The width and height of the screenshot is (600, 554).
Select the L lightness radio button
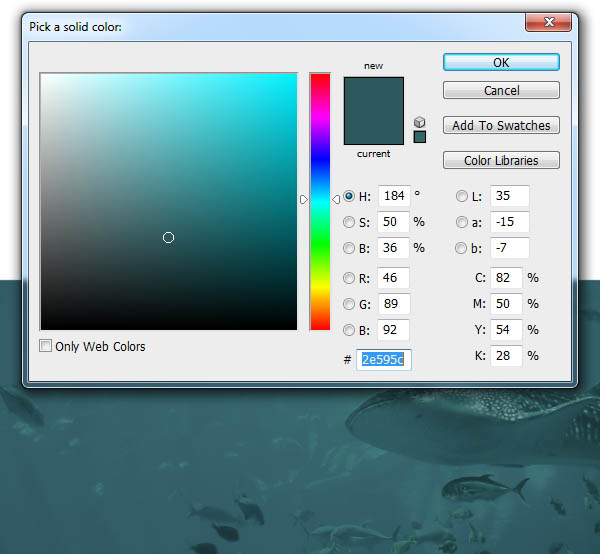point(461,196)
